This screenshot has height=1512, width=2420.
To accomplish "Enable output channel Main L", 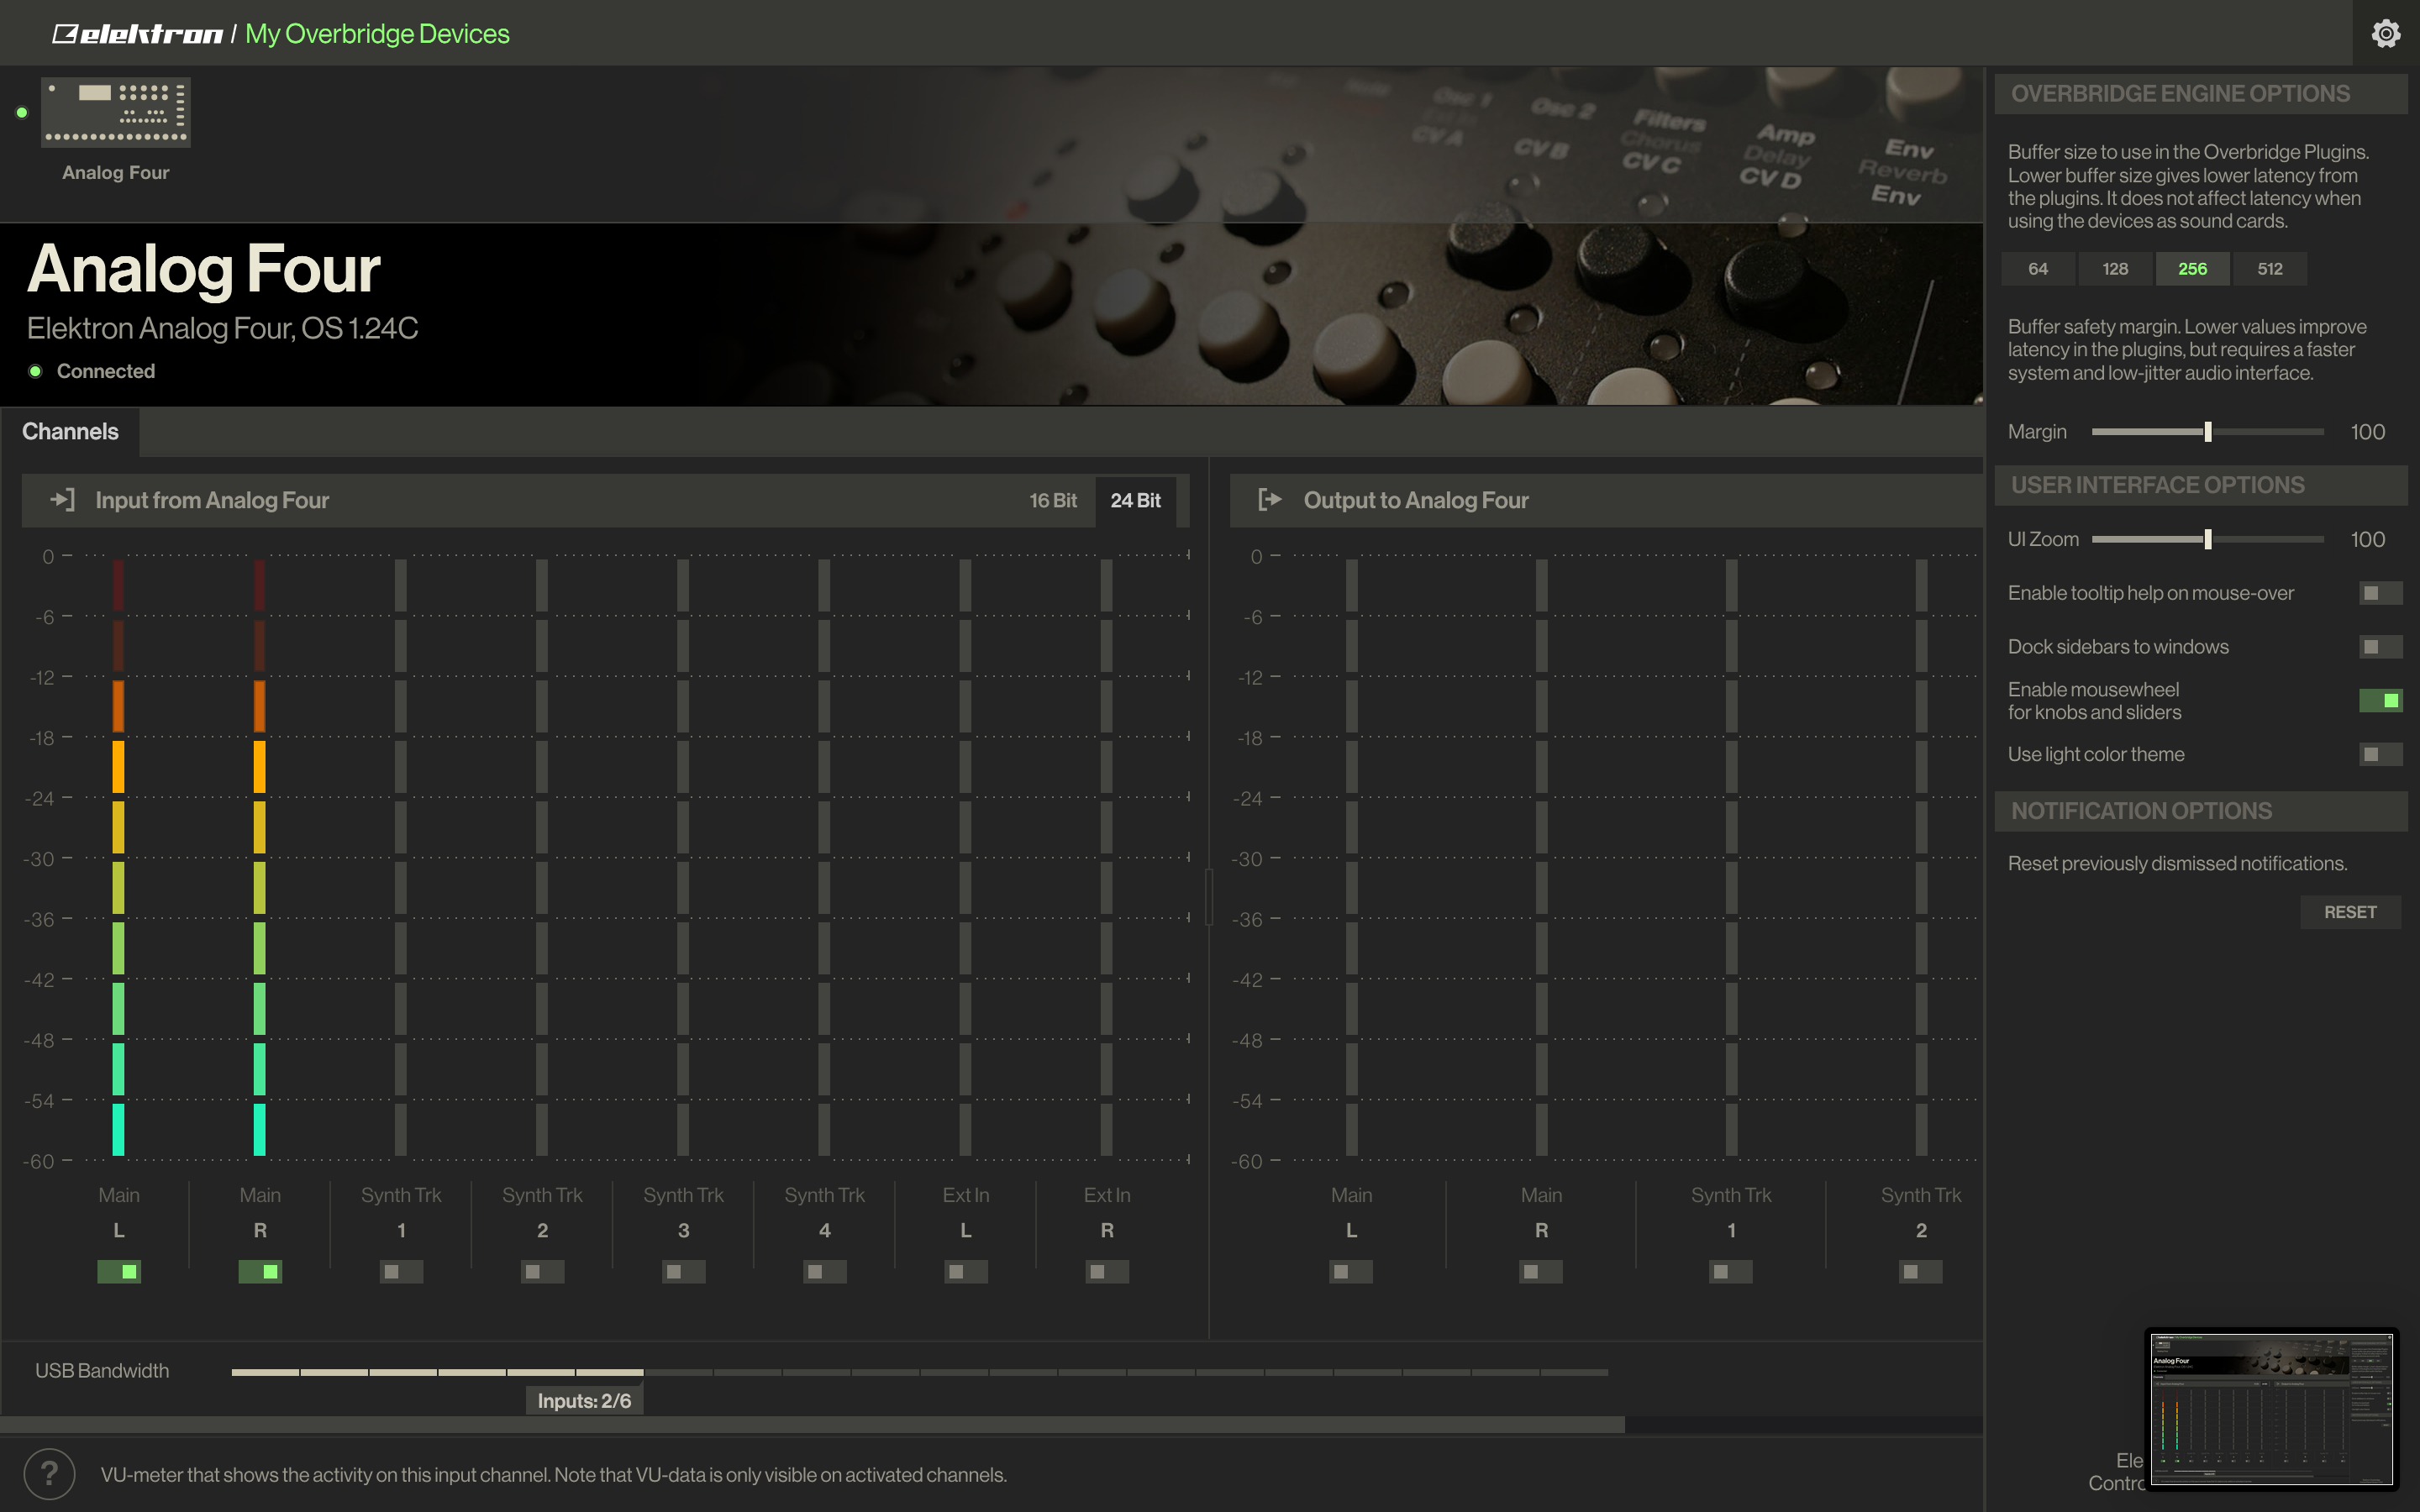I will pyautogui.click(x=1351, y=1271).
